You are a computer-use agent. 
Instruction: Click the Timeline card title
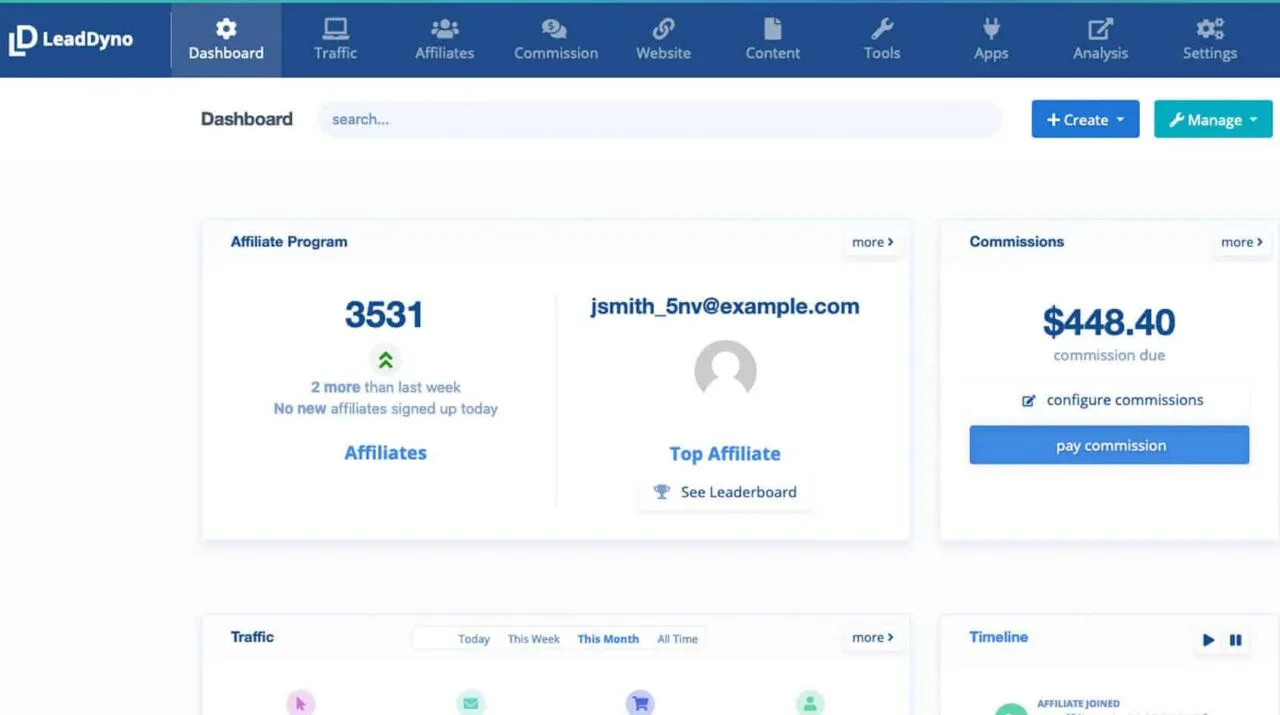point(998,637)
